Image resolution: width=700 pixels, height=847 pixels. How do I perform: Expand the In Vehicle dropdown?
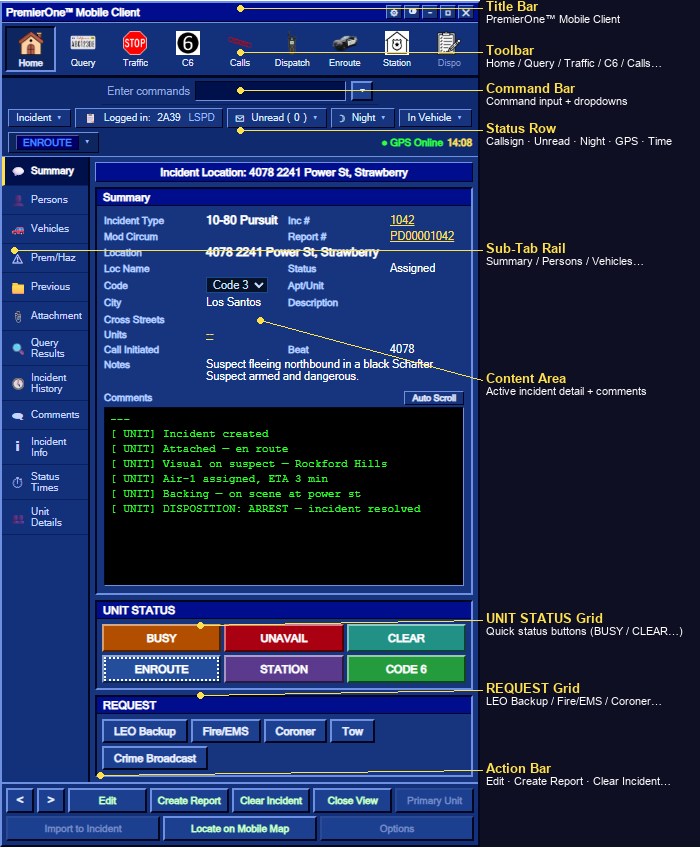pyautogui.click(x=435, y=117)
